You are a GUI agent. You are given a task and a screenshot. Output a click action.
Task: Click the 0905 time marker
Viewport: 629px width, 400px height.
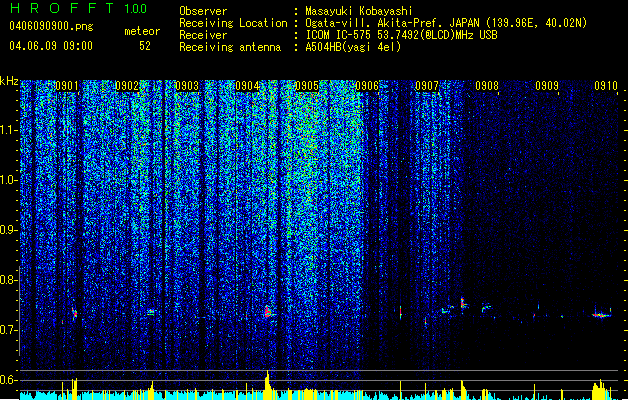(x=307, y=86)
